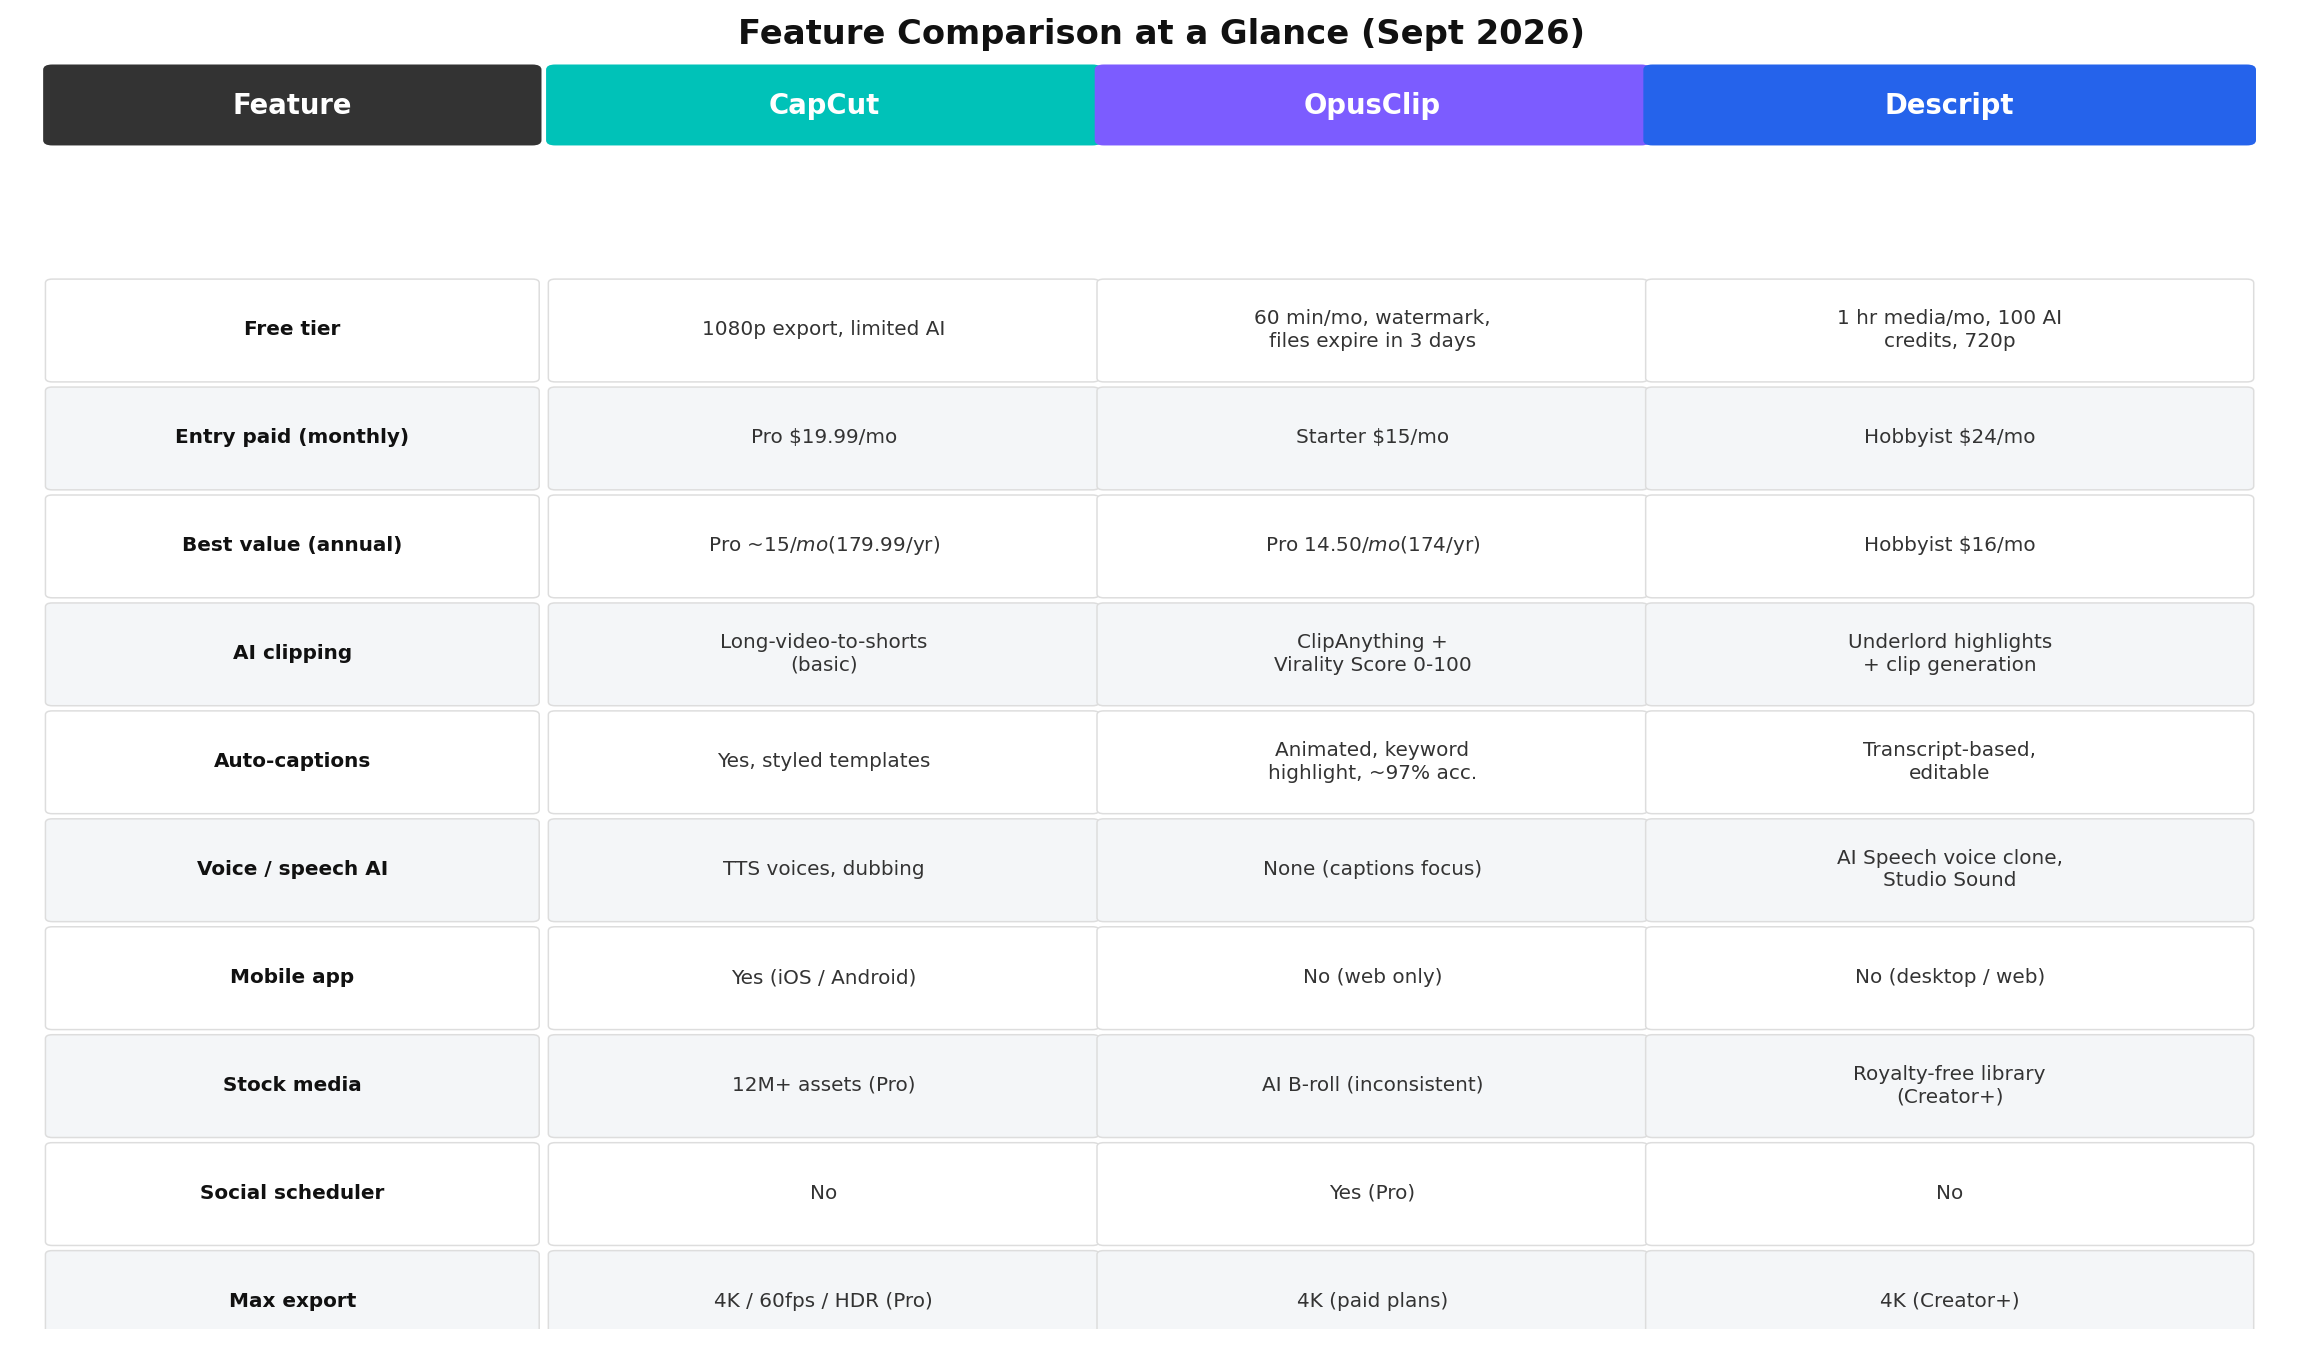Click the 'AI B-roll (inconsistent)' cell

(x=1372, y=1086)
